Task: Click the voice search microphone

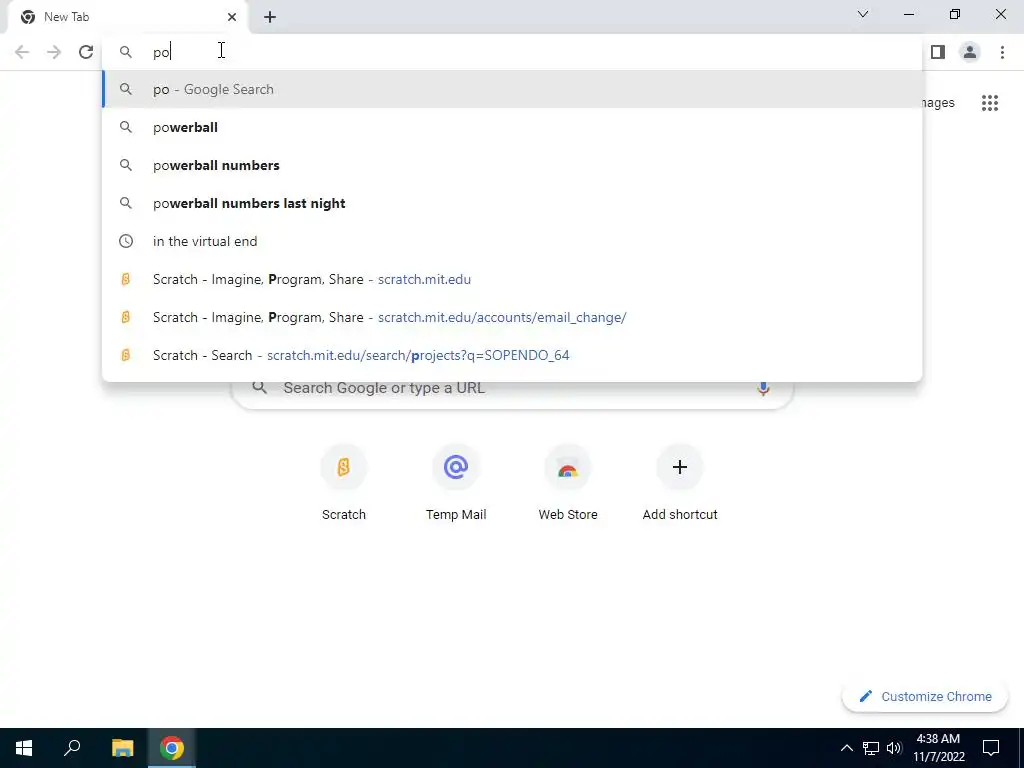Action: coord(763,388)
